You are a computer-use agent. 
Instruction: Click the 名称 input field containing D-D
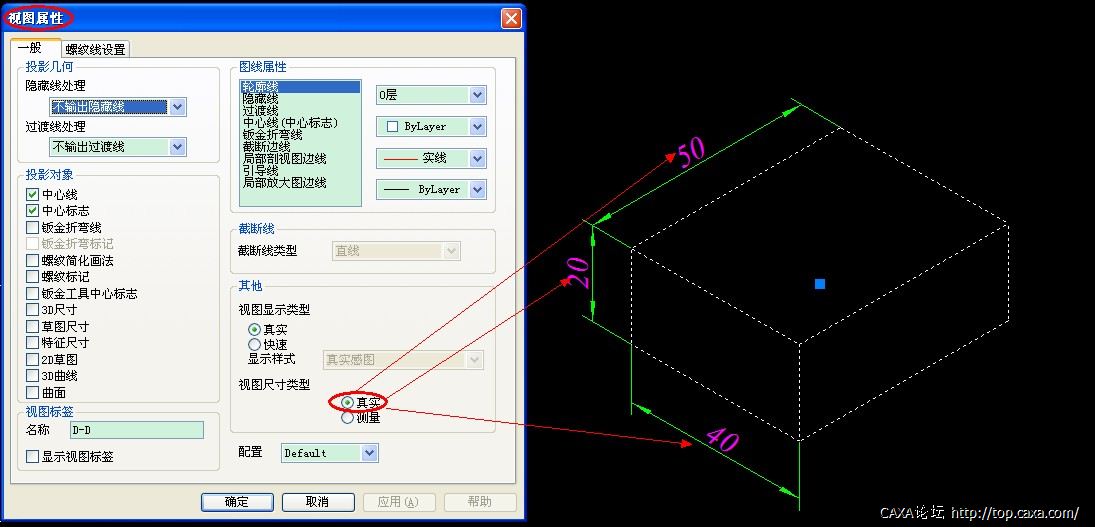tap(136, 430)
